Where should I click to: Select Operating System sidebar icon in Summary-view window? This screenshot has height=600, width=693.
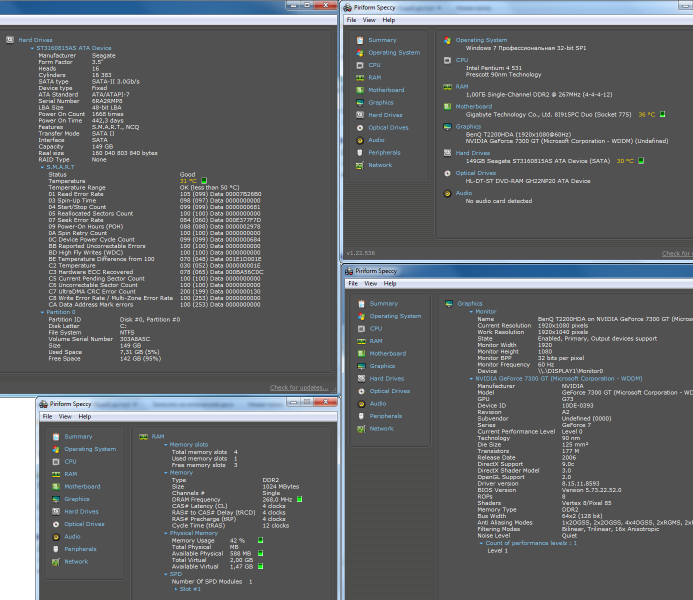point(360,53)
